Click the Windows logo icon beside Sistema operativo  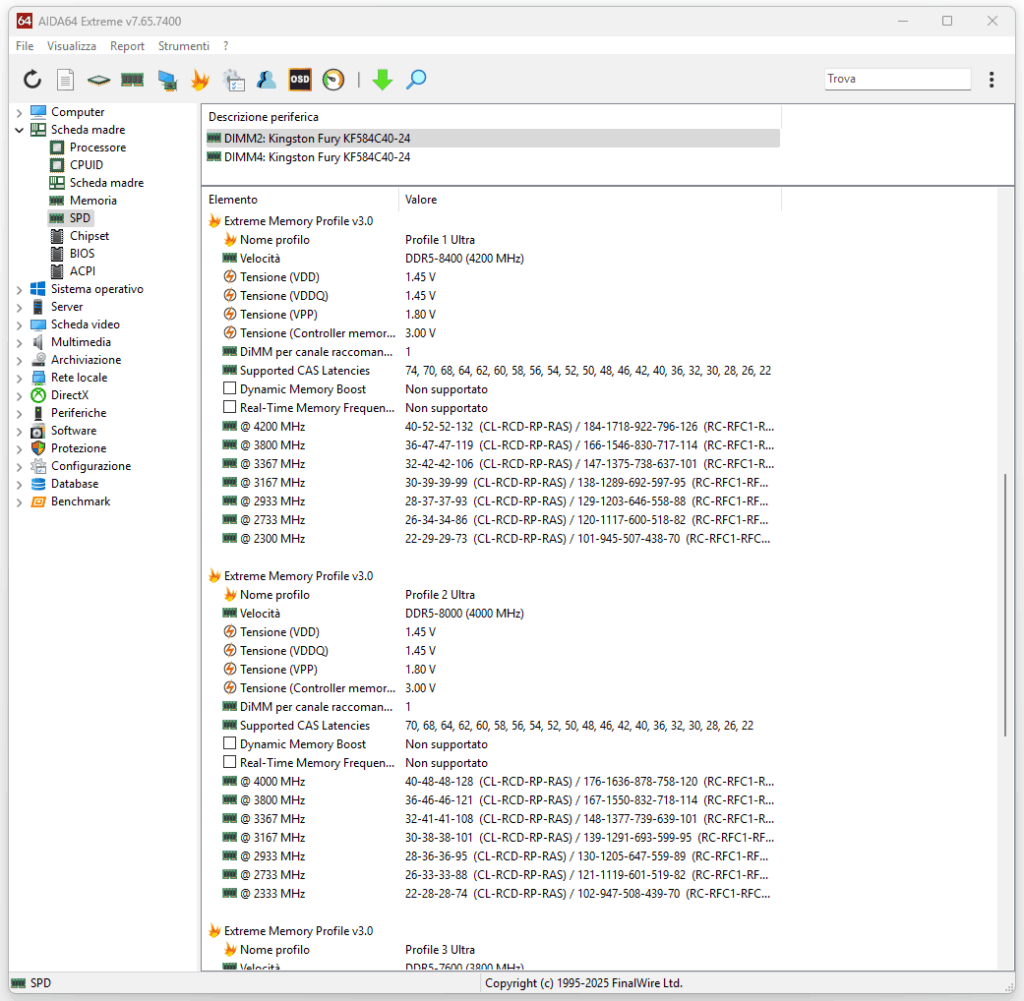(x=39, y=289)
